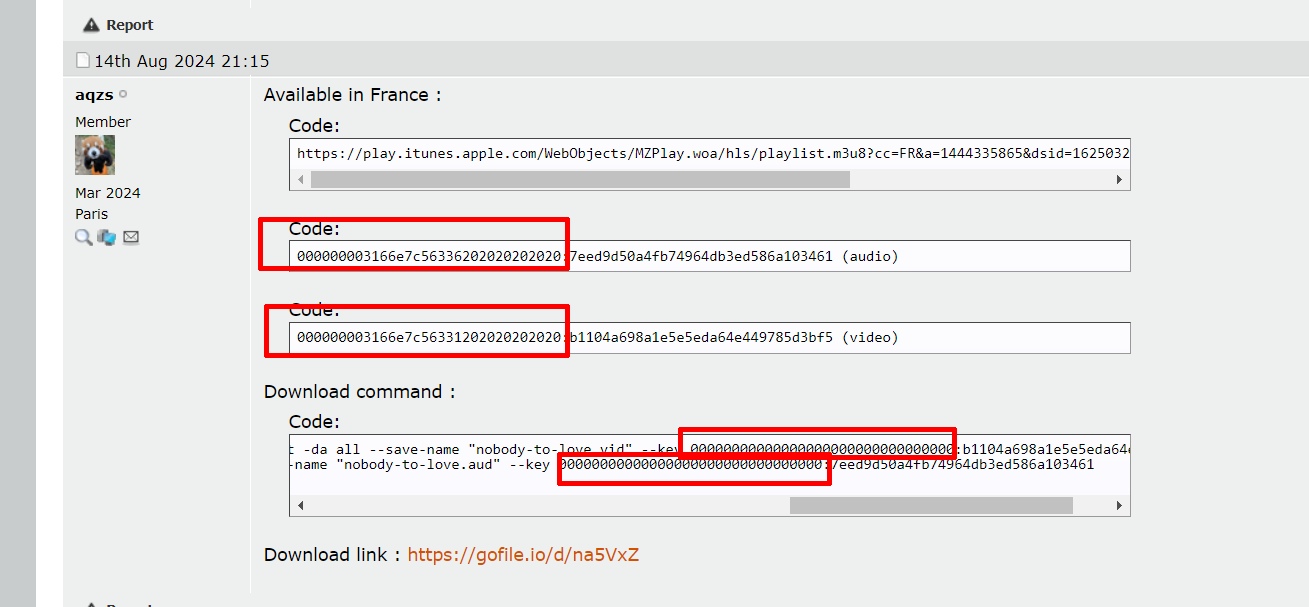Image resolution: width=1309 pixels, height=607 pixels.
Task: Open the aqzs username profile link
Action: point(94,95)
